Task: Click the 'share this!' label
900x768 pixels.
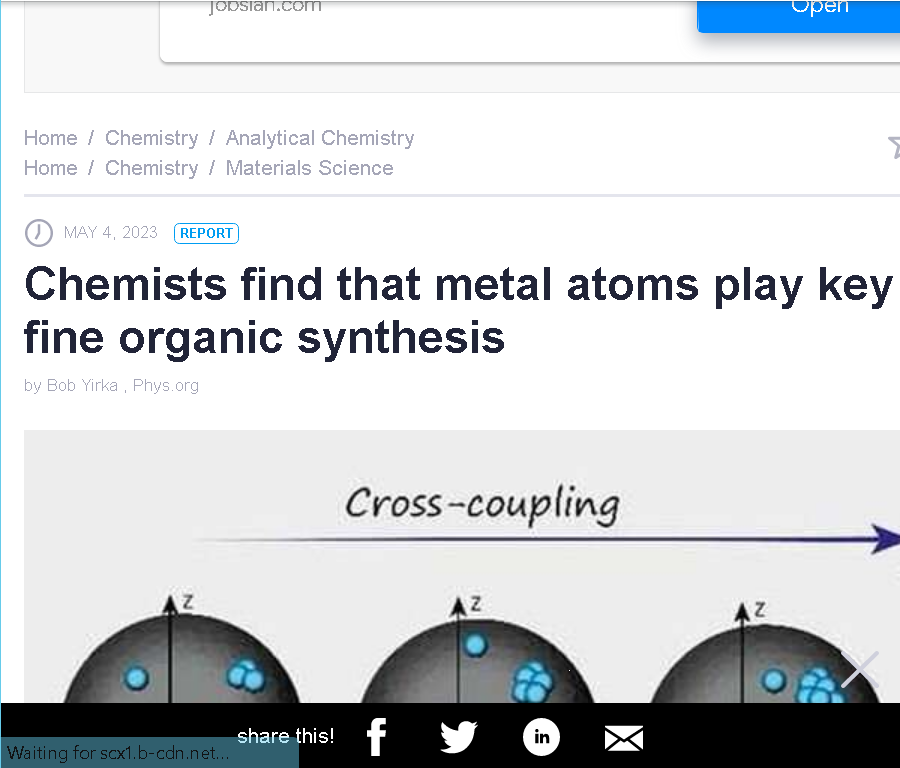Action: (x=285, y=736)
